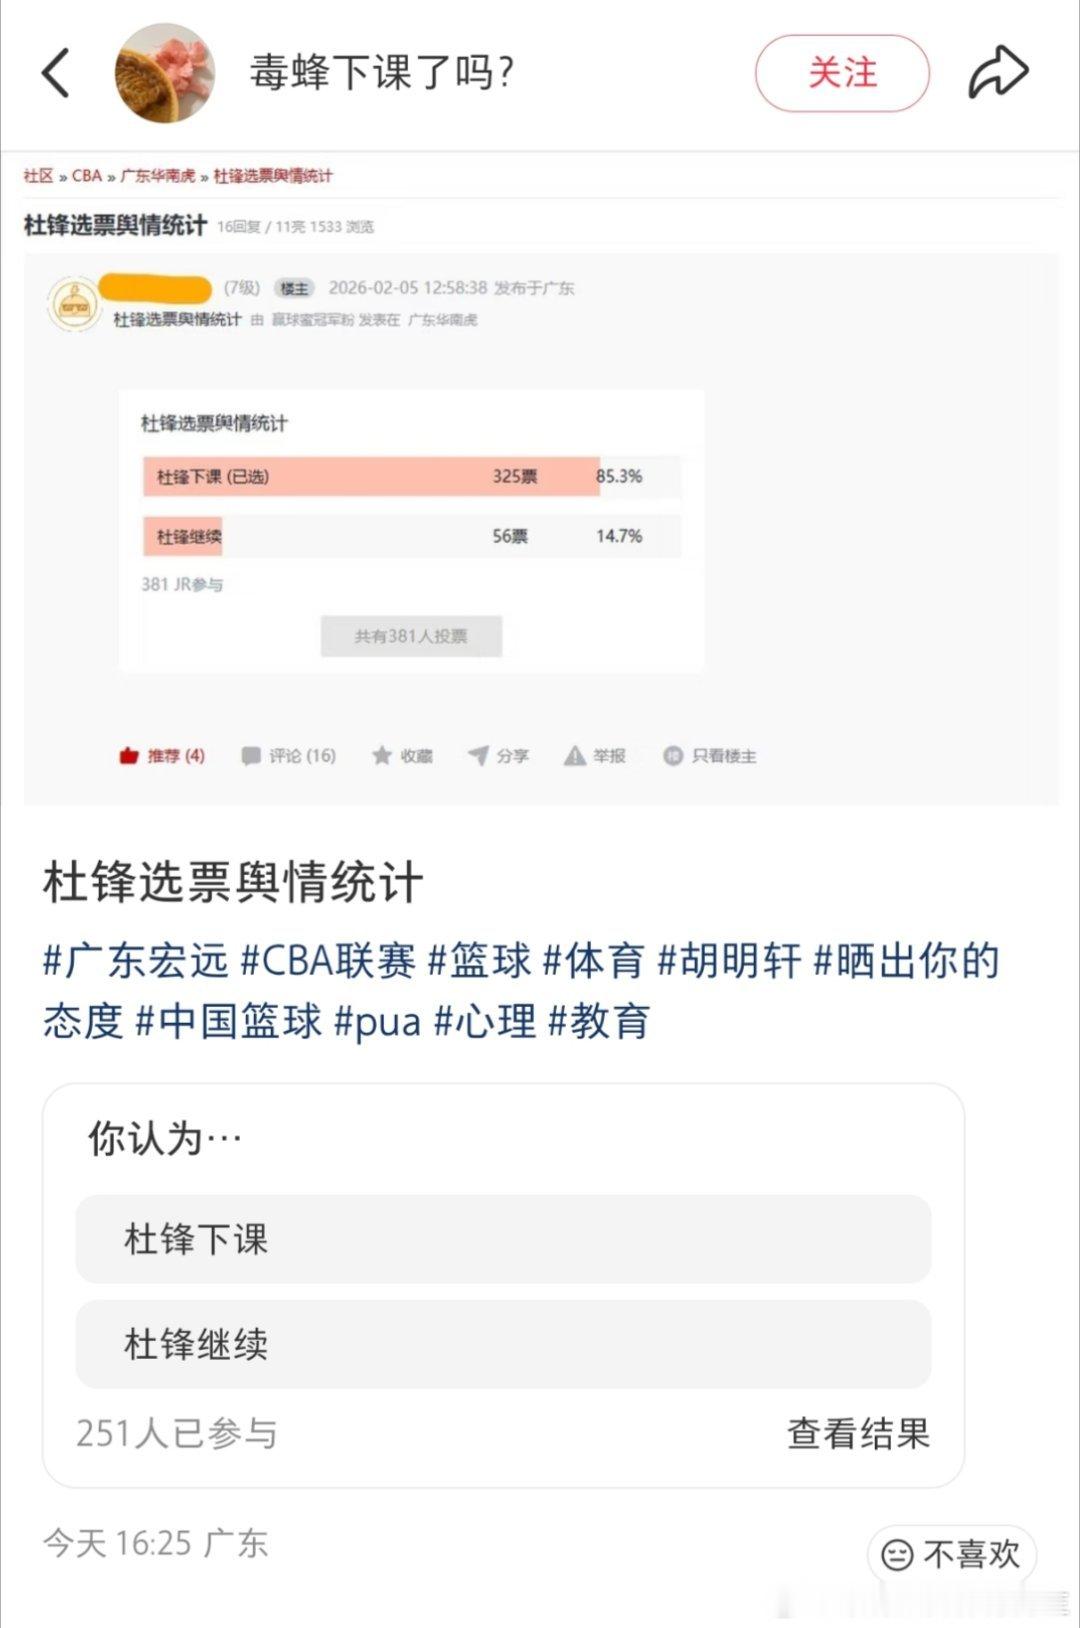Select poll option 杜锋继续

[505, 1345]
